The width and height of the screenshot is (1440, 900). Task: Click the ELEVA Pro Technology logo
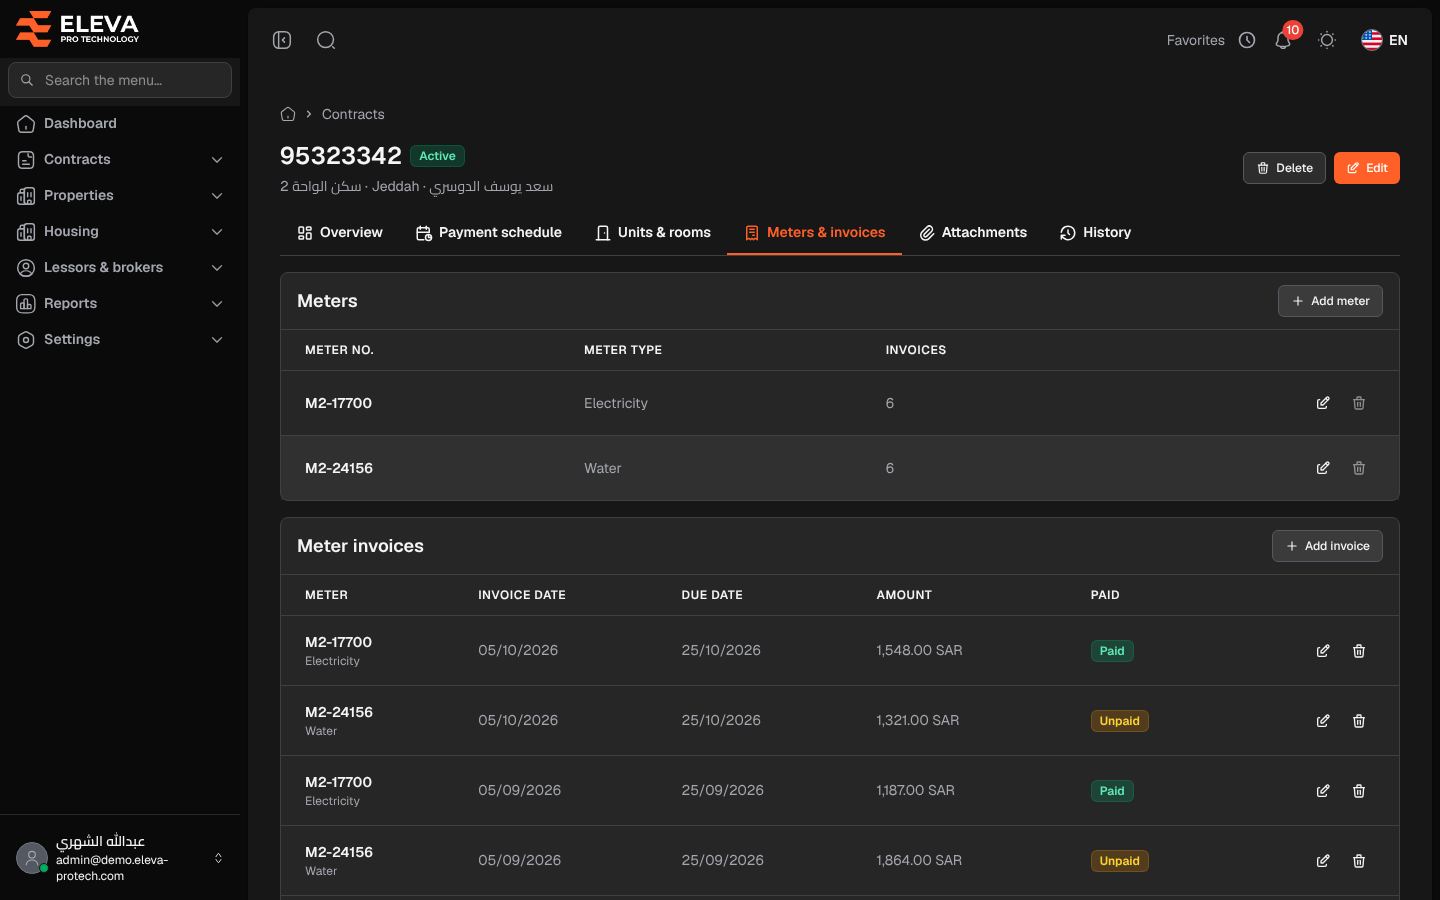pyautogui.click(x=78, y=29)
